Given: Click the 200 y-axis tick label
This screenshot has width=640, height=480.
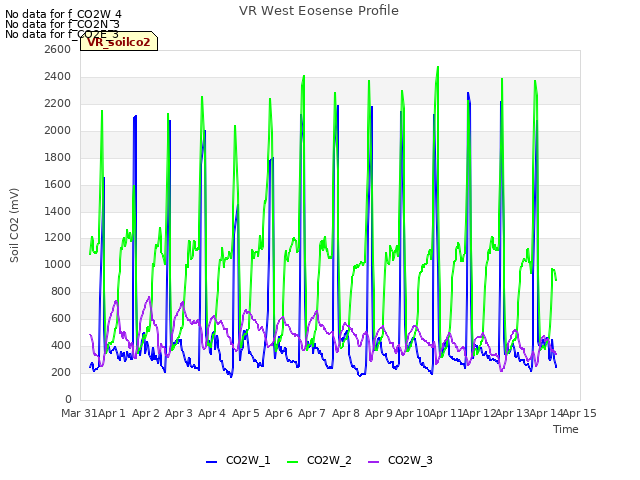Looking at the screenshot, I should 61,372.
